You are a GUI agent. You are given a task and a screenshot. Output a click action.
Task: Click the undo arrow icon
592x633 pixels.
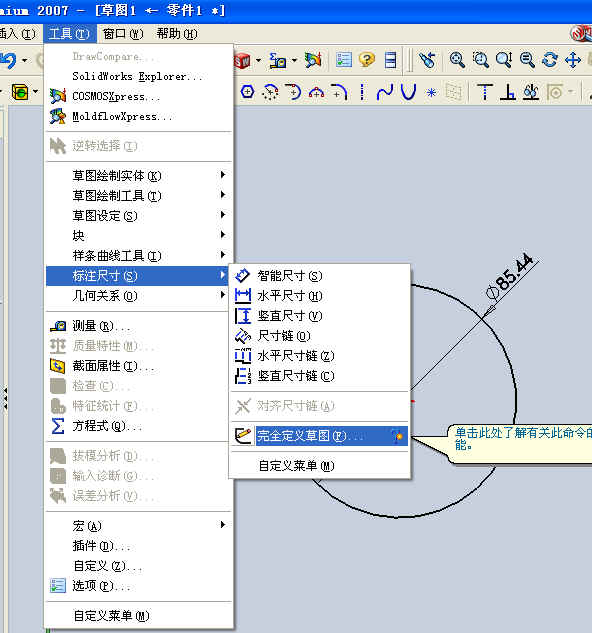coord(8,61)
